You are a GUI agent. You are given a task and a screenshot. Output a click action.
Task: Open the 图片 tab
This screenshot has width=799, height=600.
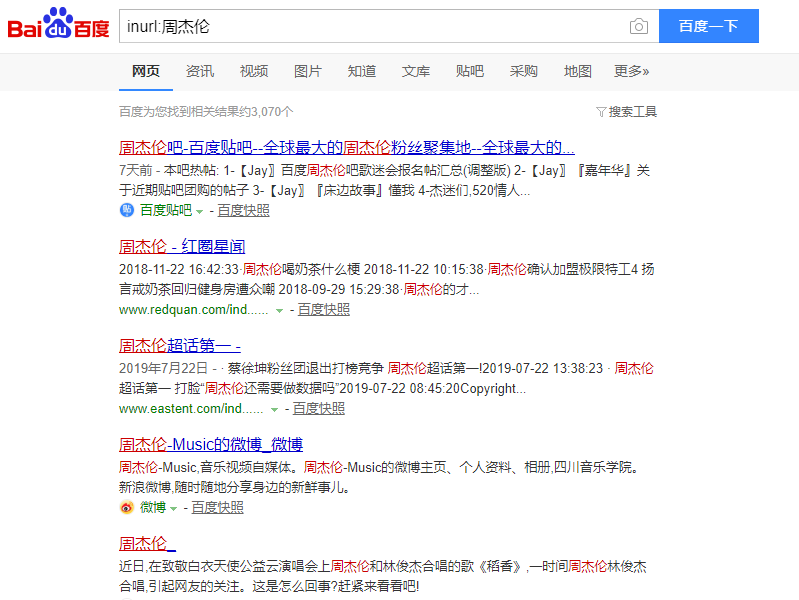pyautogui.click(x=308, y=71)
